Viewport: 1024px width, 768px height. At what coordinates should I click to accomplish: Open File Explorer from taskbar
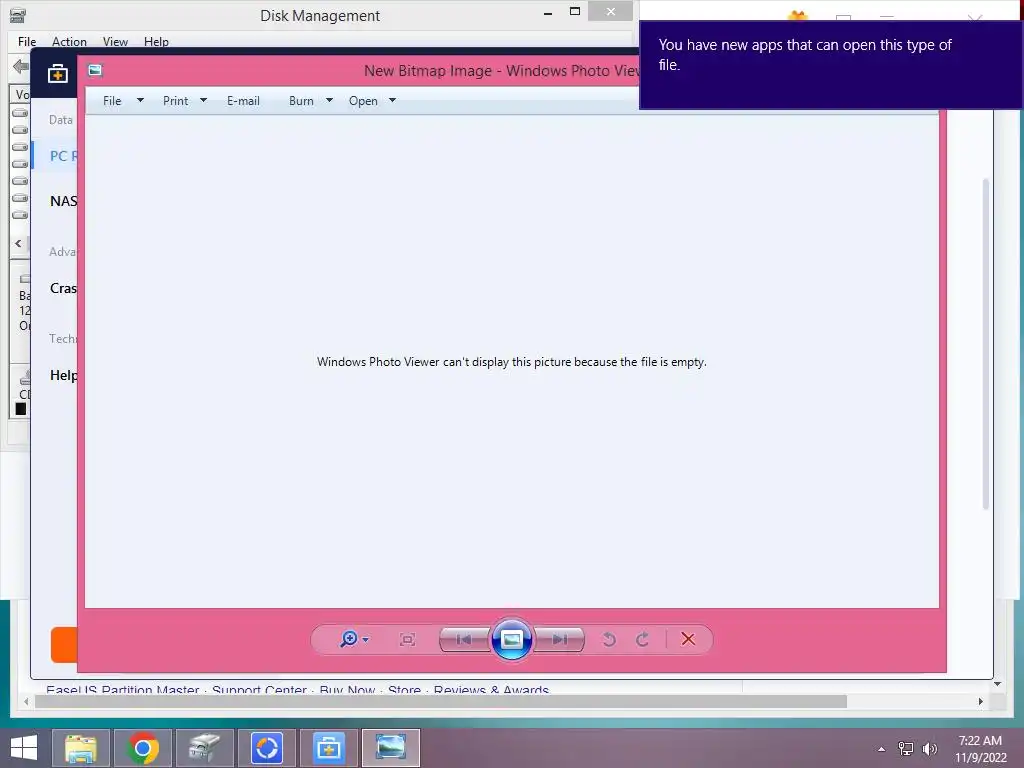[80, 748]
